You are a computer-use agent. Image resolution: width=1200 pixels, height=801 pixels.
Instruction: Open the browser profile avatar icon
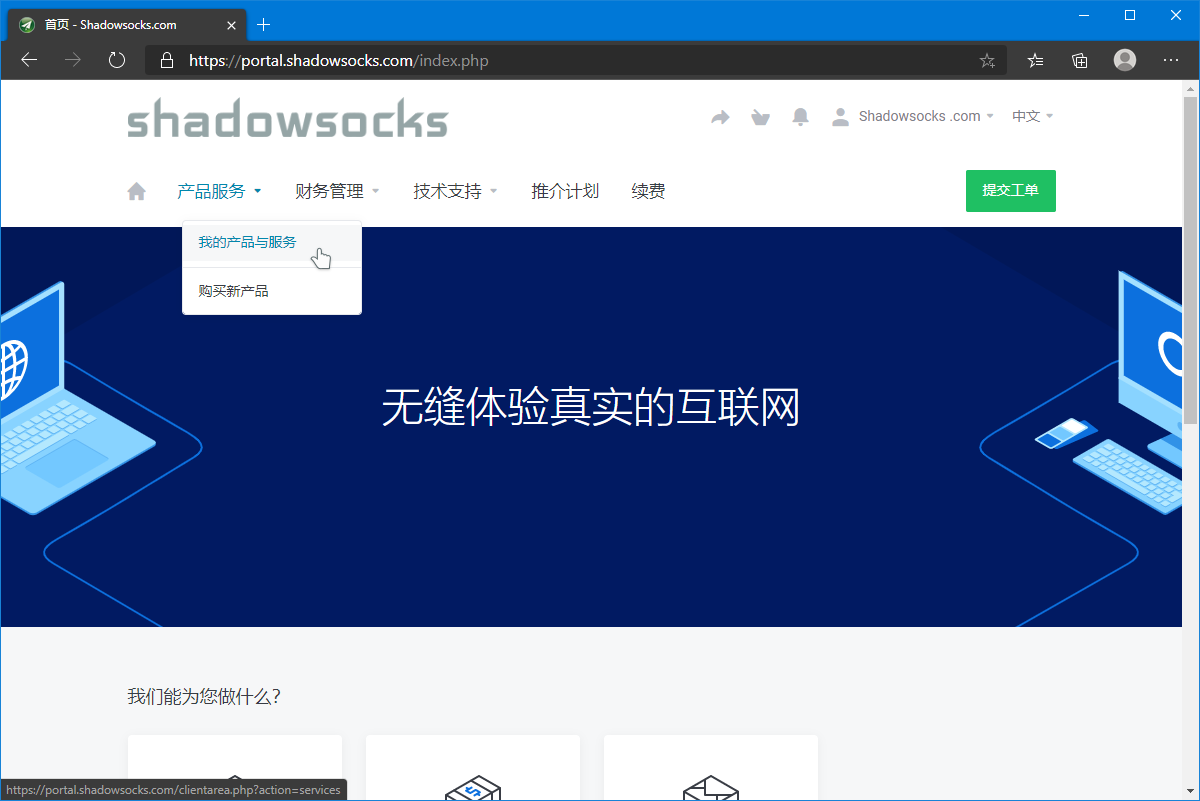pyautogui.click(x=1125, y=60)
